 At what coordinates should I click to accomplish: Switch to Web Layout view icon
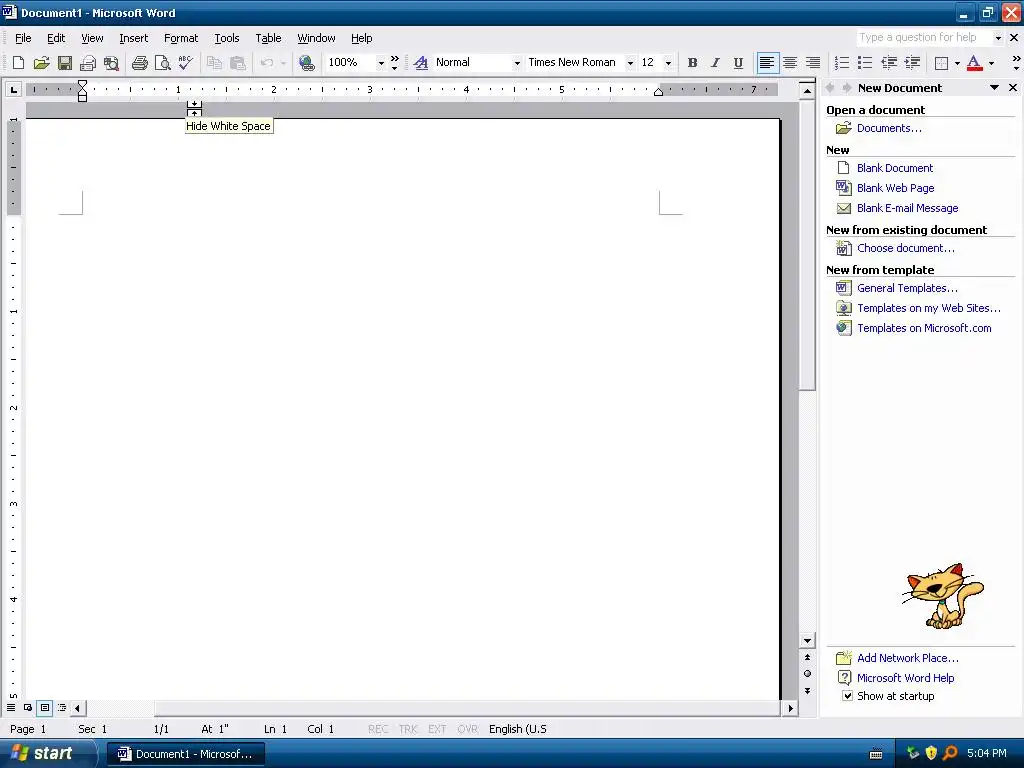28,707
